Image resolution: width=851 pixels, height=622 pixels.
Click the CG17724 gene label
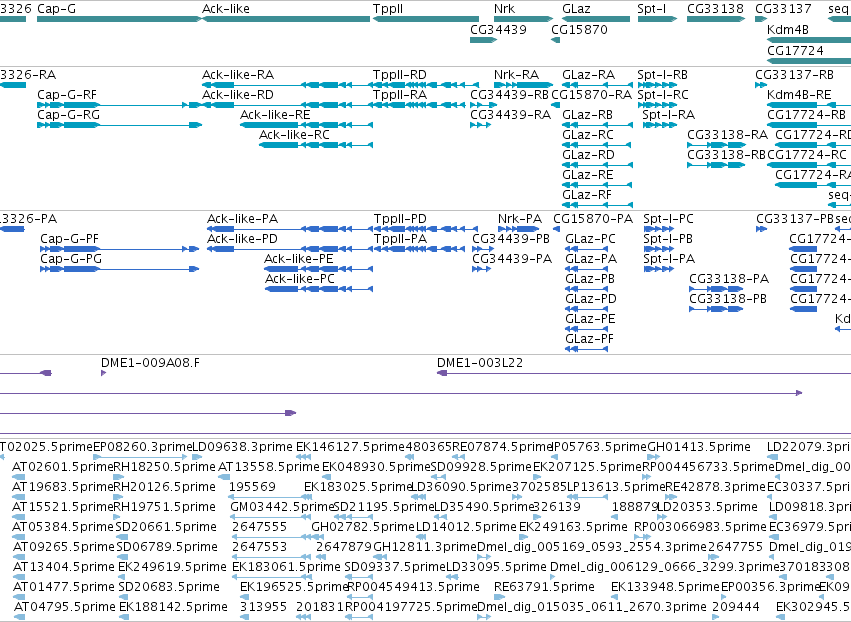click(795, 50)
